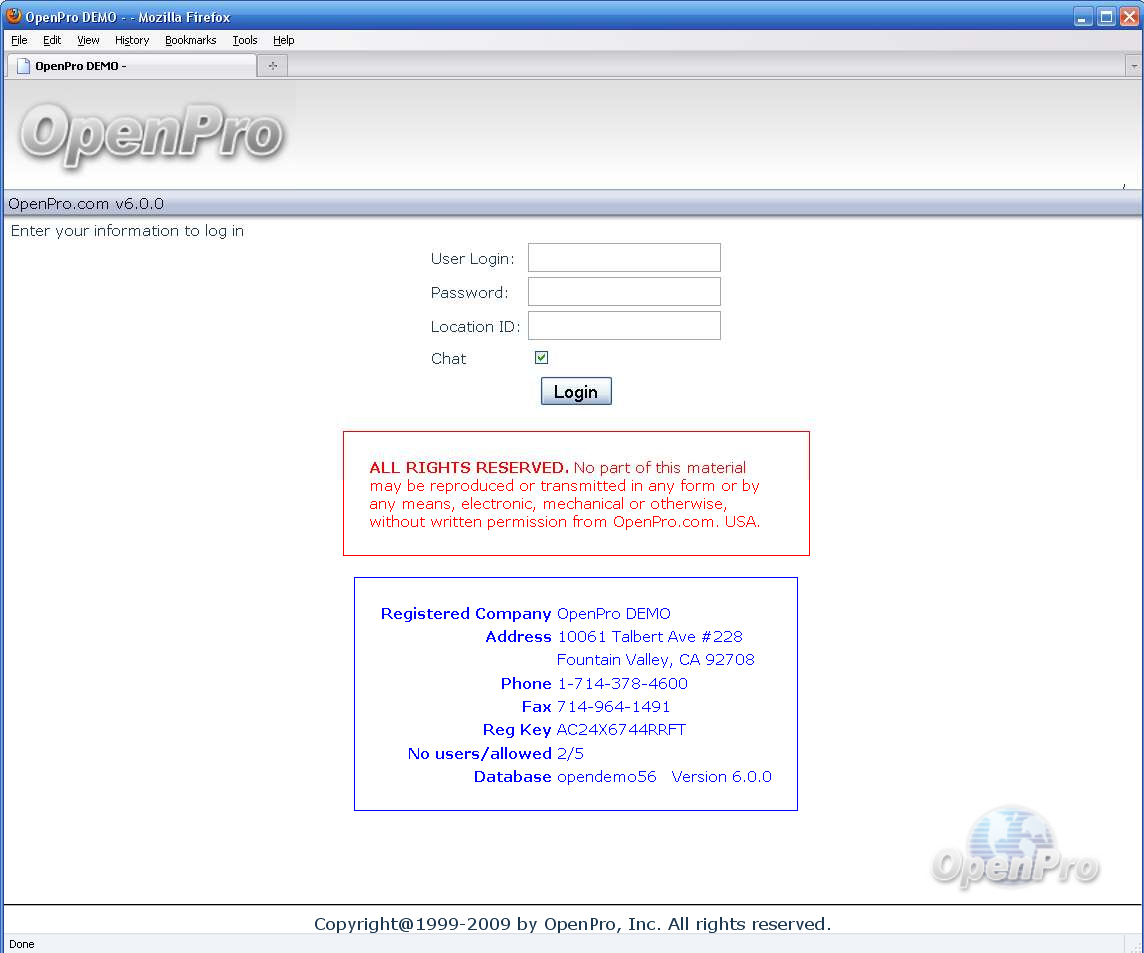Open the History menu

tap(132, 40)
